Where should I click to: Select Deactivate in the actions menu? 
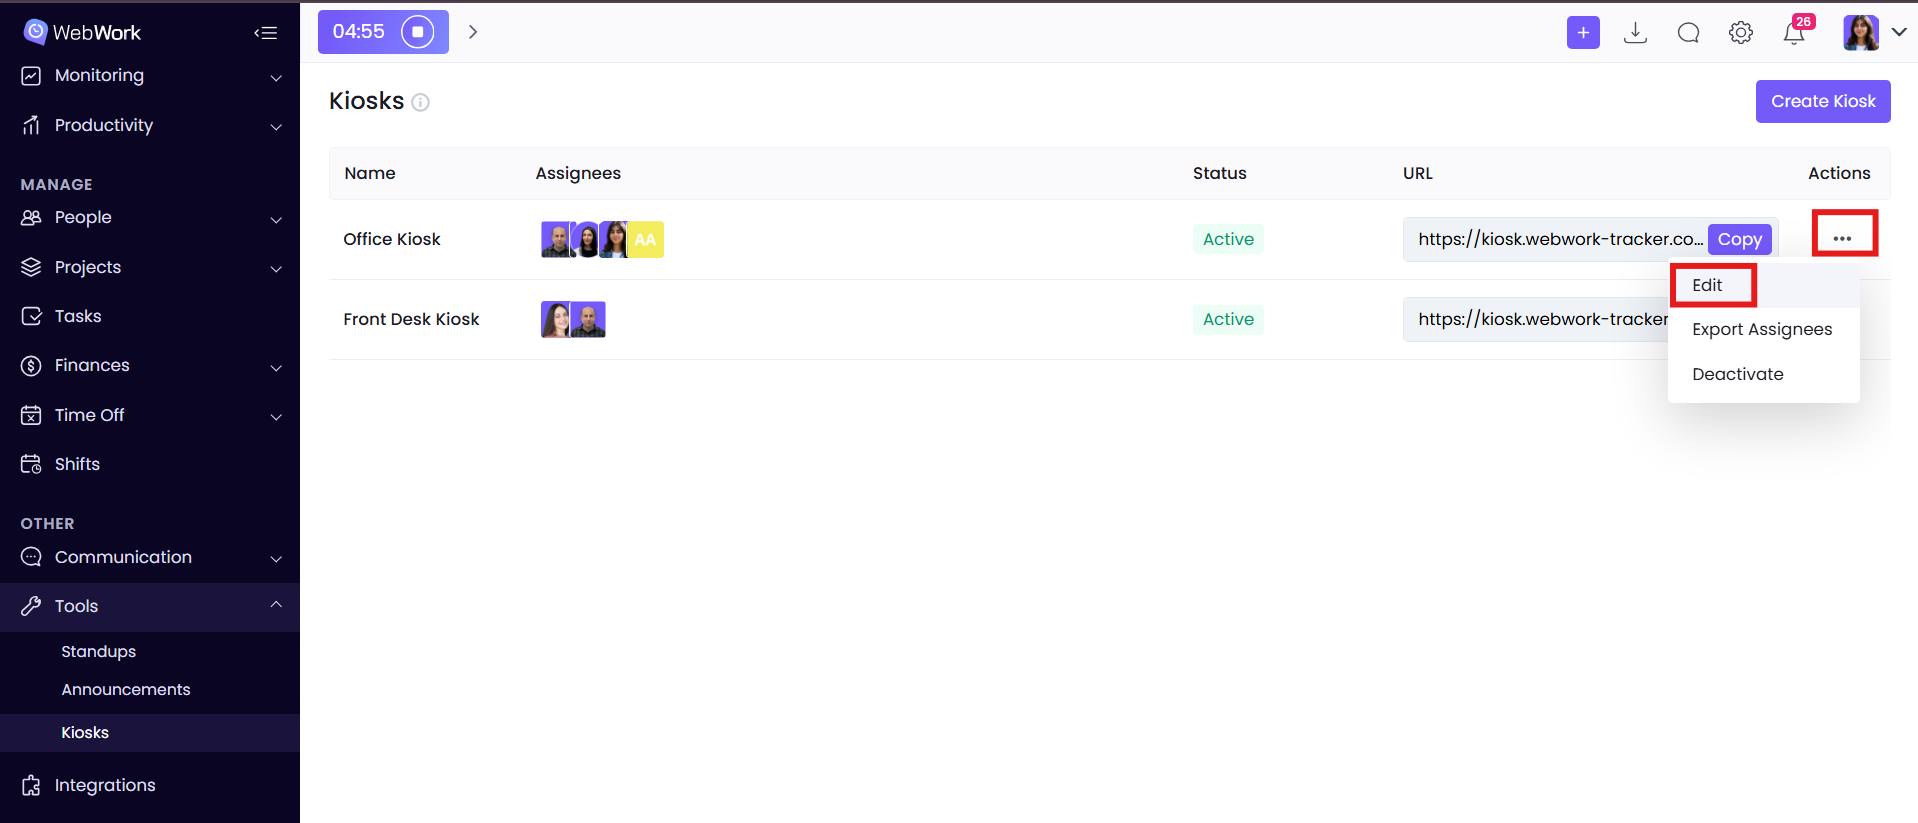click(x=1737, y=374)
